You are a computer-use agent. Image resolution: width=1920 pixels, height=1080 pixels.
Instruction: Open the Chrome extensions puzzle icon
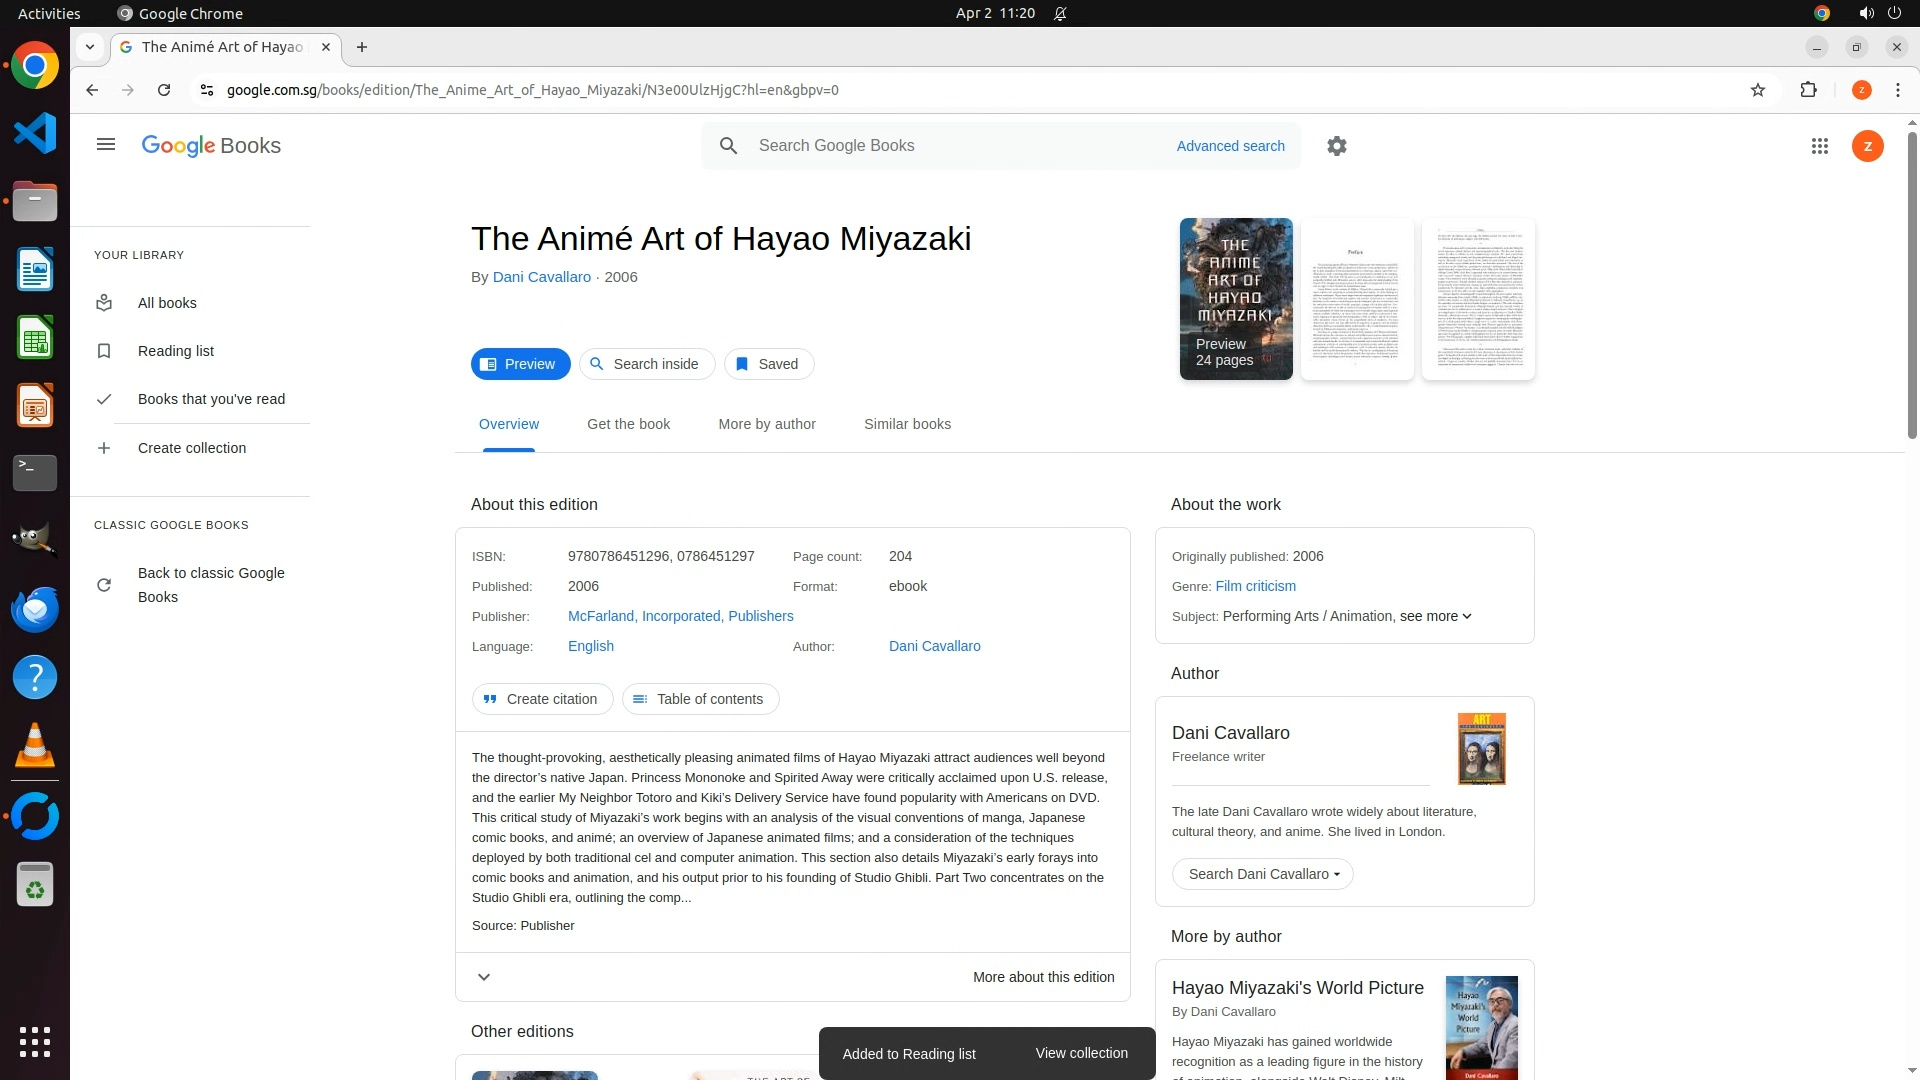(x=1808, y=90)
